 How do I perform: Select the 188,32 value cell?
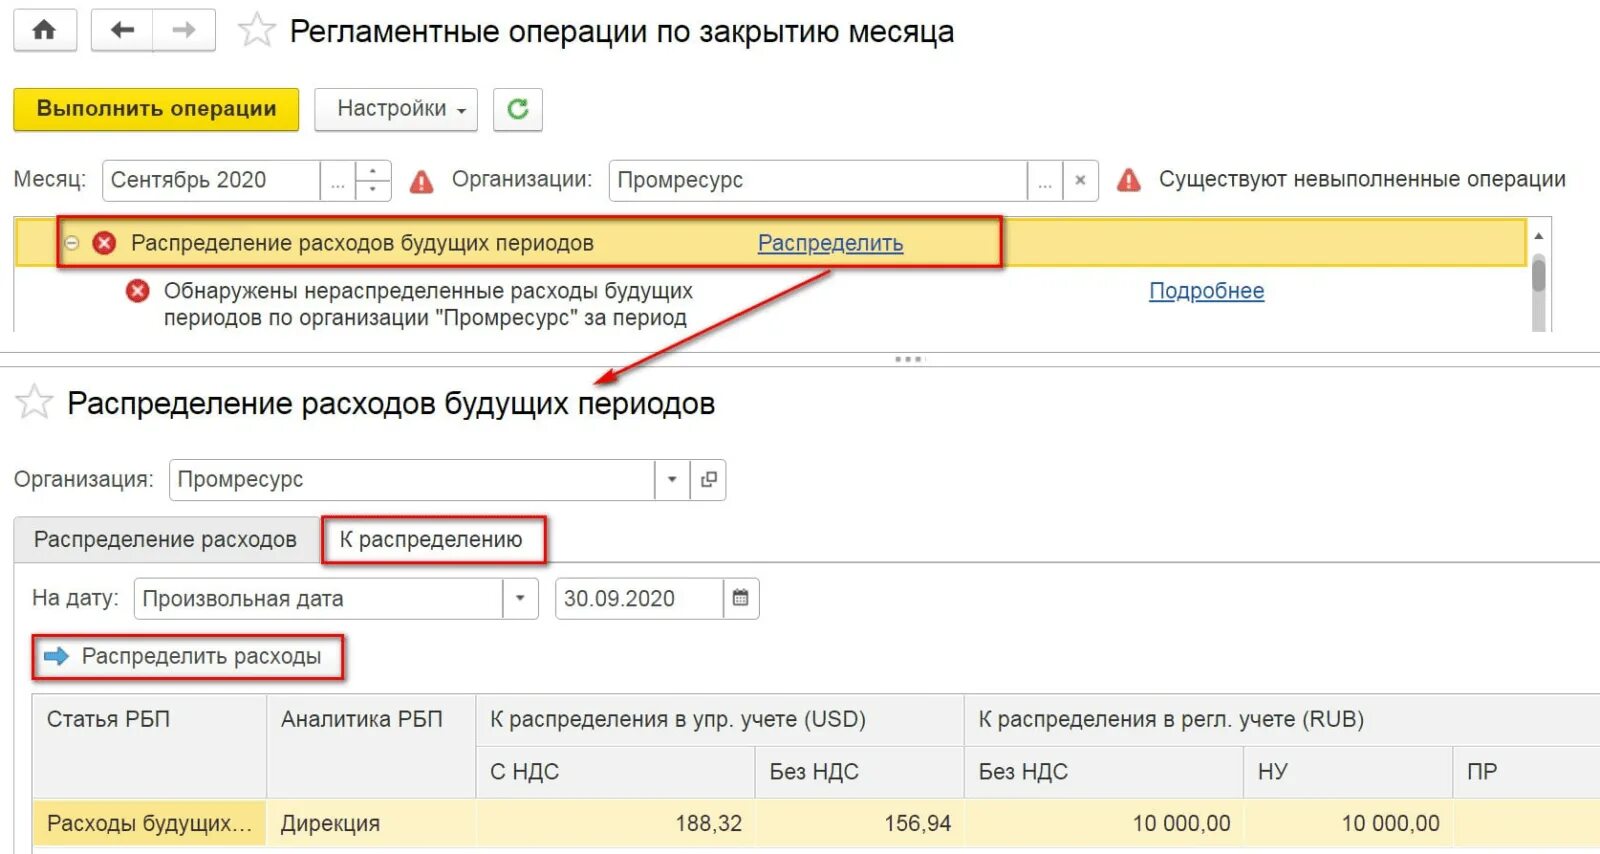pyautogui.click(x=616, y=823)
